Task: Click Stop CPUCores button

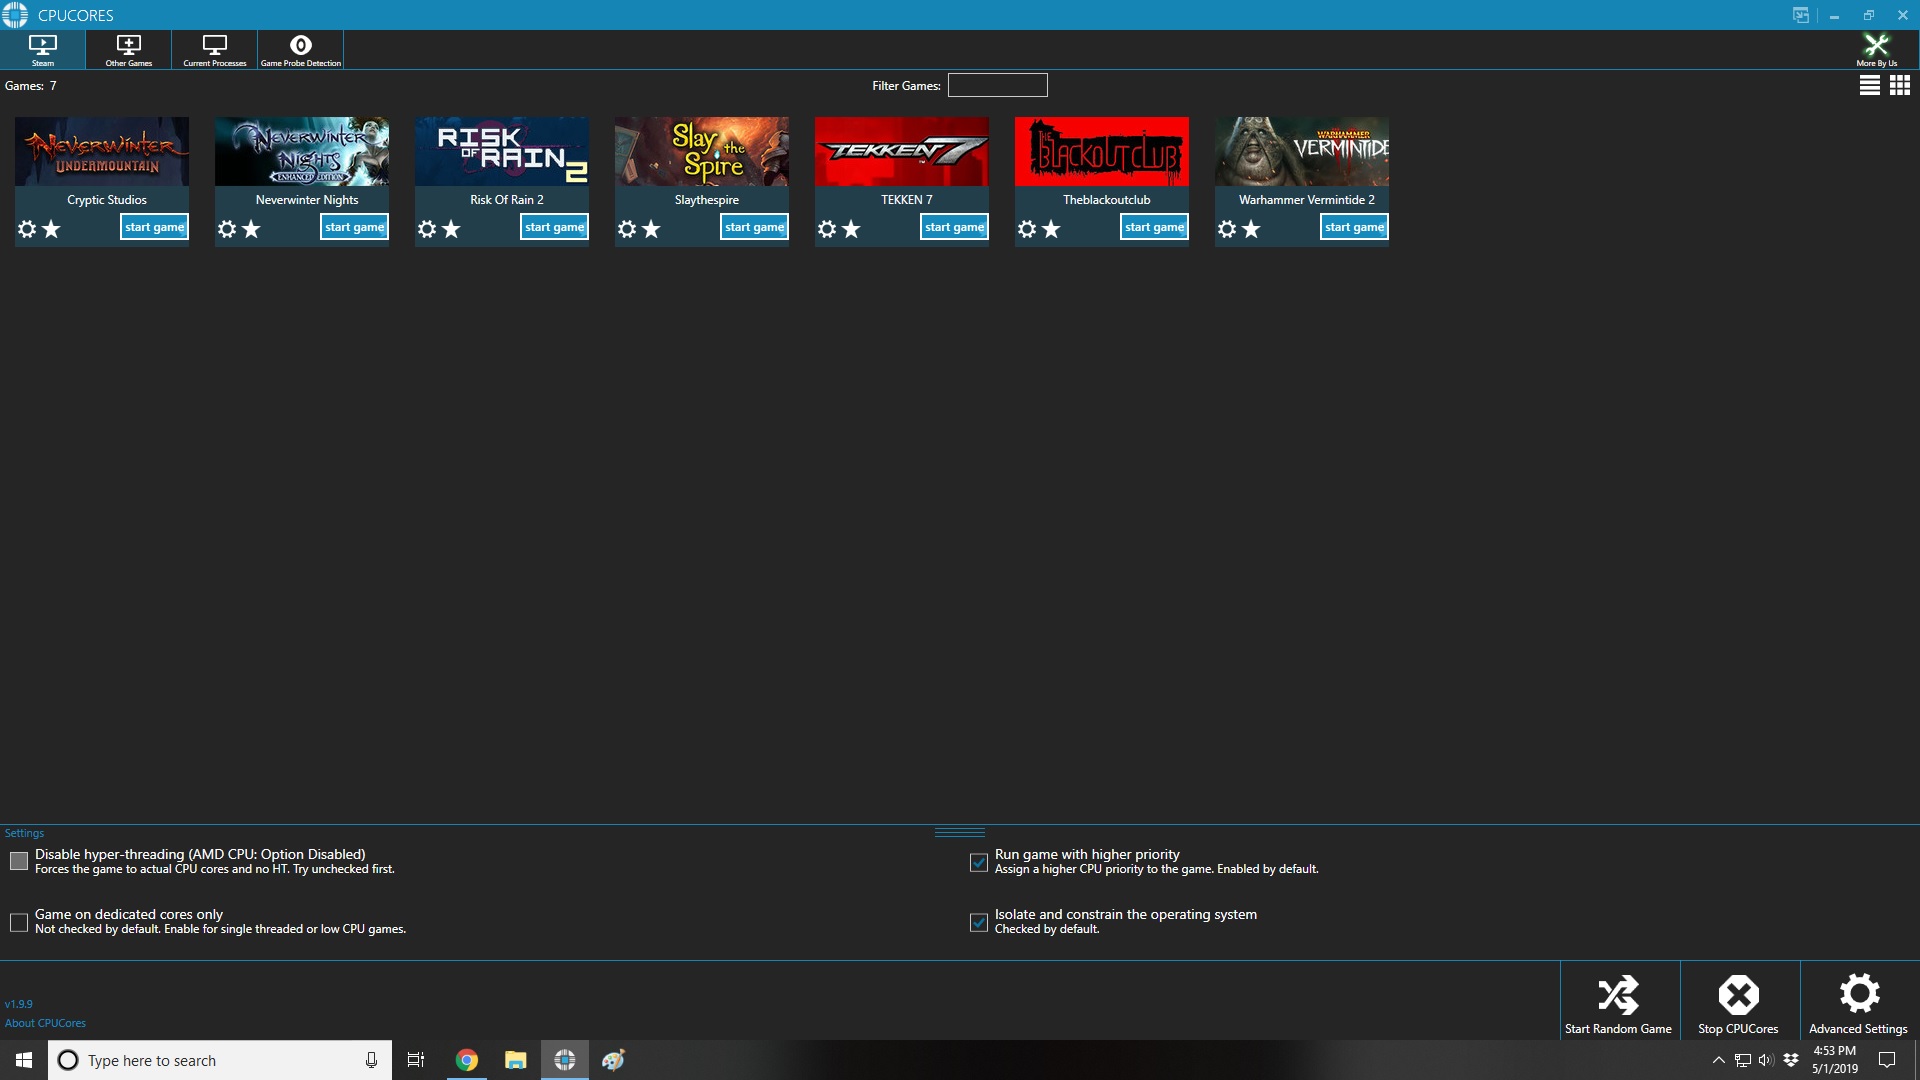Action: pos(1739,1001)
